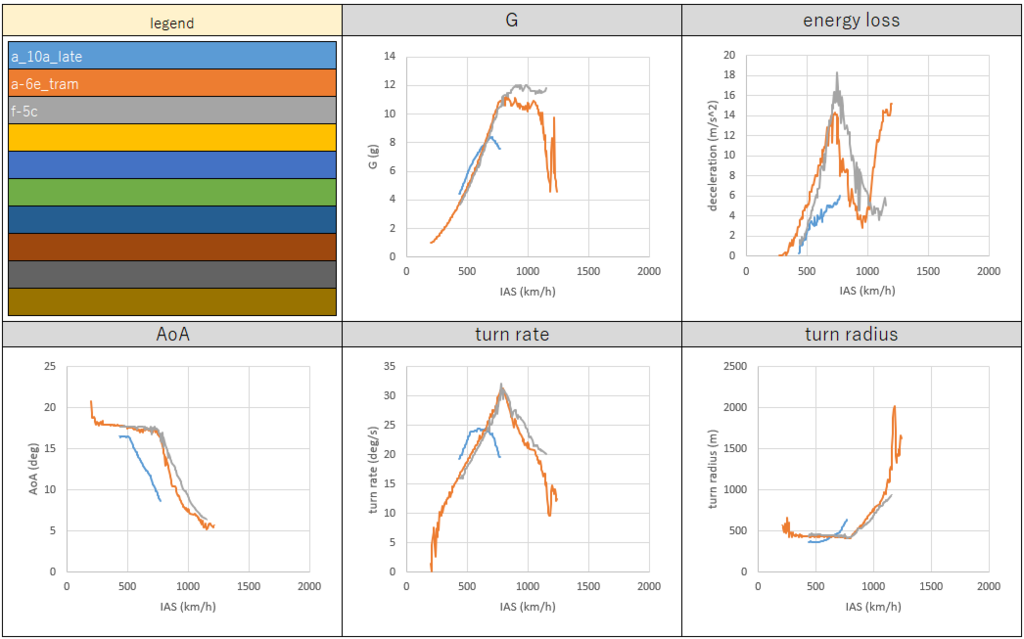Select the 'energy loss' title cell

[852, 22]
